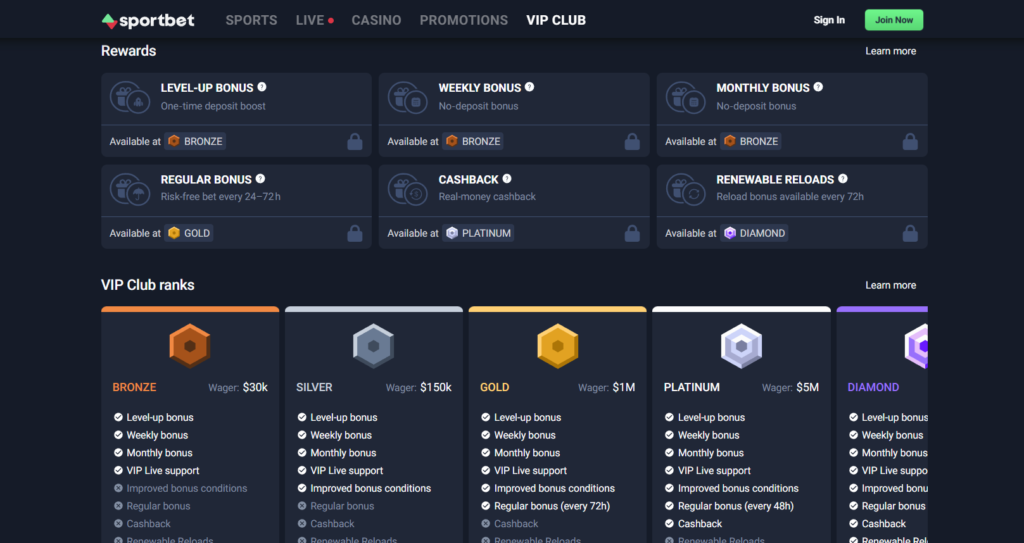The height and width of the screenshot is (543, 1024).
Task: Click Learn more next to Rewards
Action: tap(890, 51)
